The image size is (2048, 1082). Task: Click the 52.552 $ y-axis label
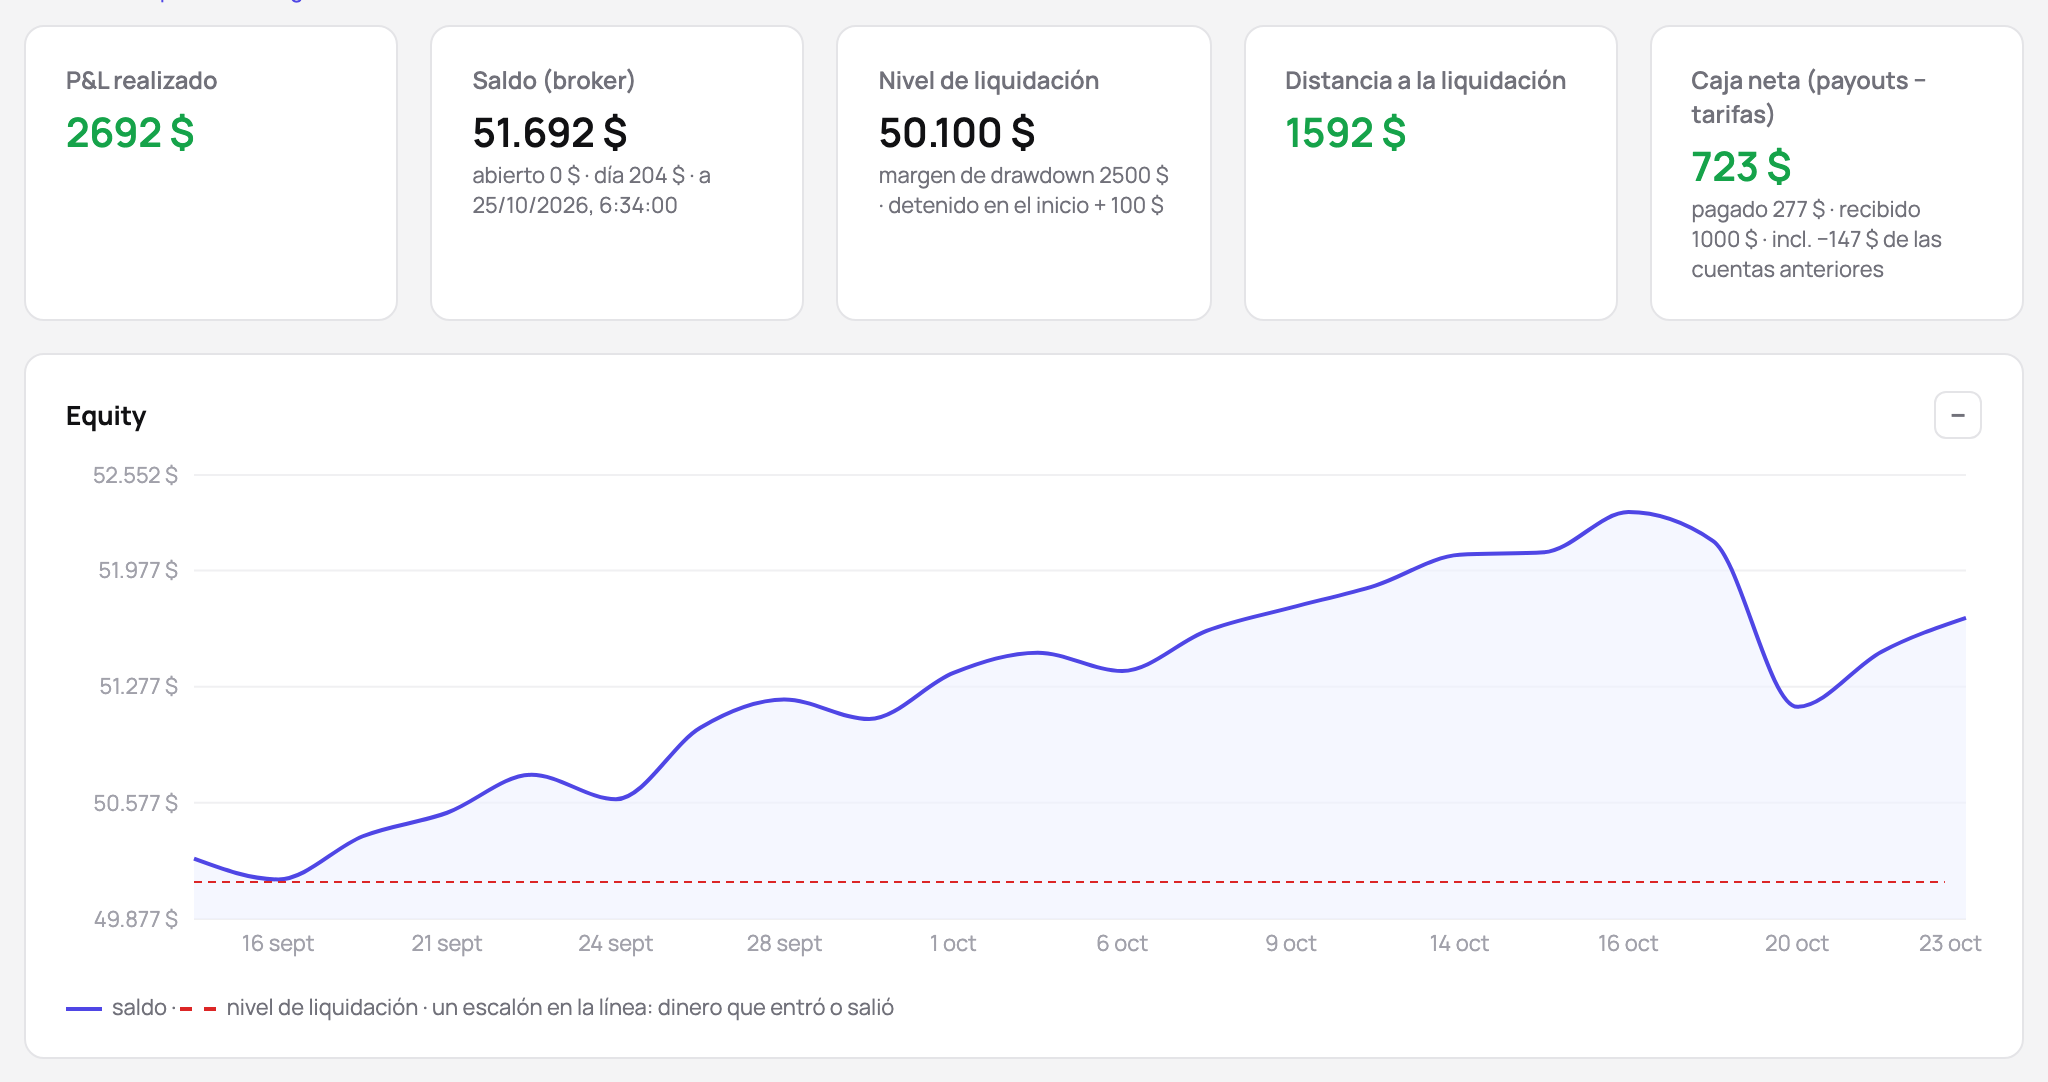click(135, 475)
